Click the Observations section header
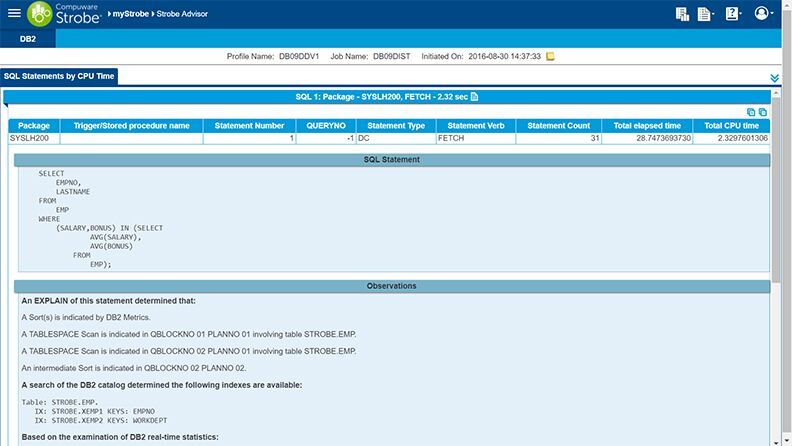The image size is (792, 446). pos(392,286)
